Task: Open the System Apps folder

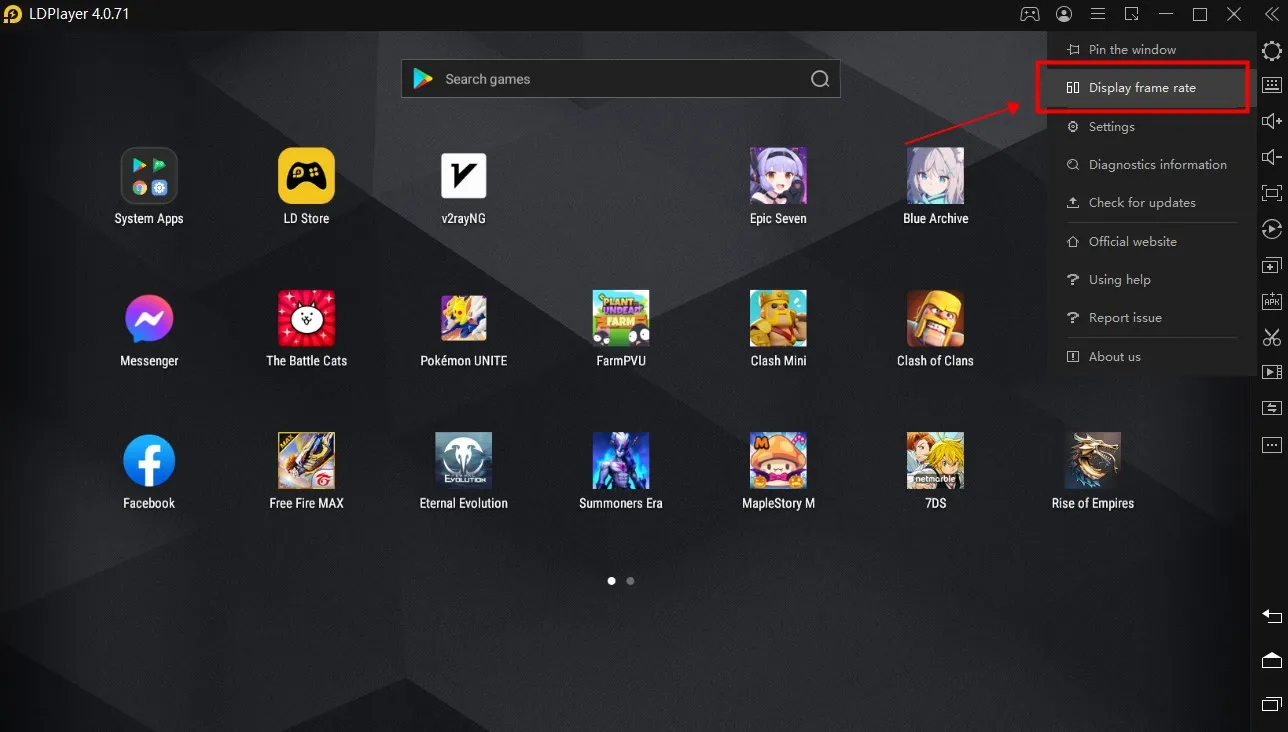Action: tap(149, 176)
